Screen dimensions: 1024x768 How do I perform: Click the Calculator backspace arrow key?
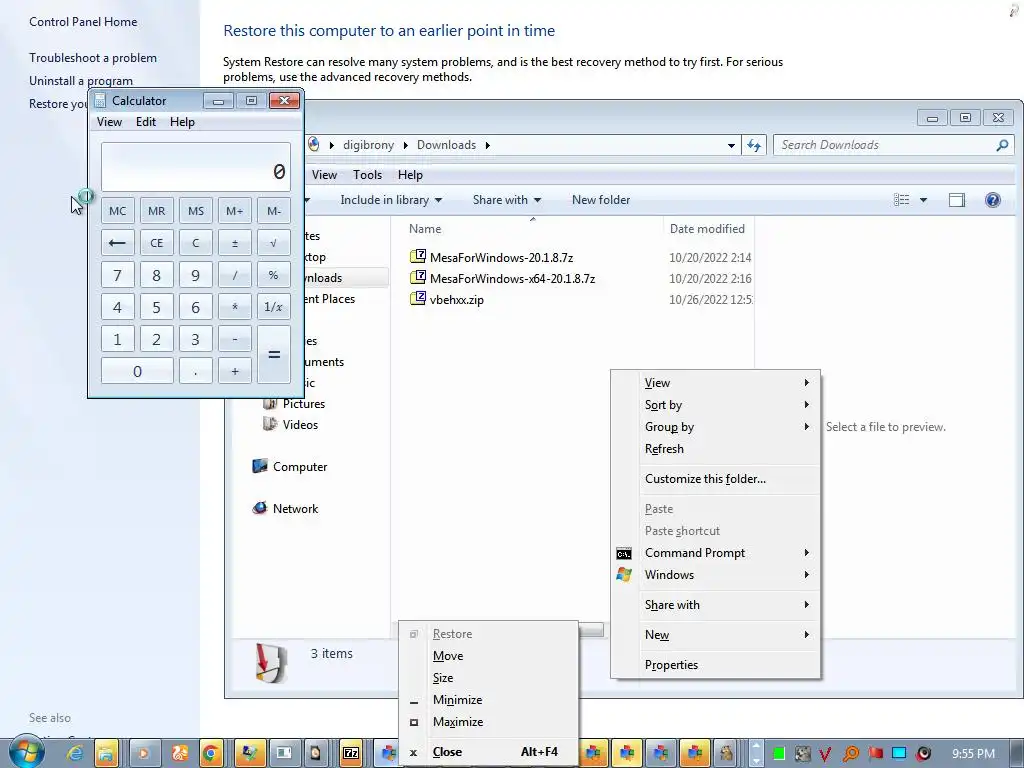(118, 243)
